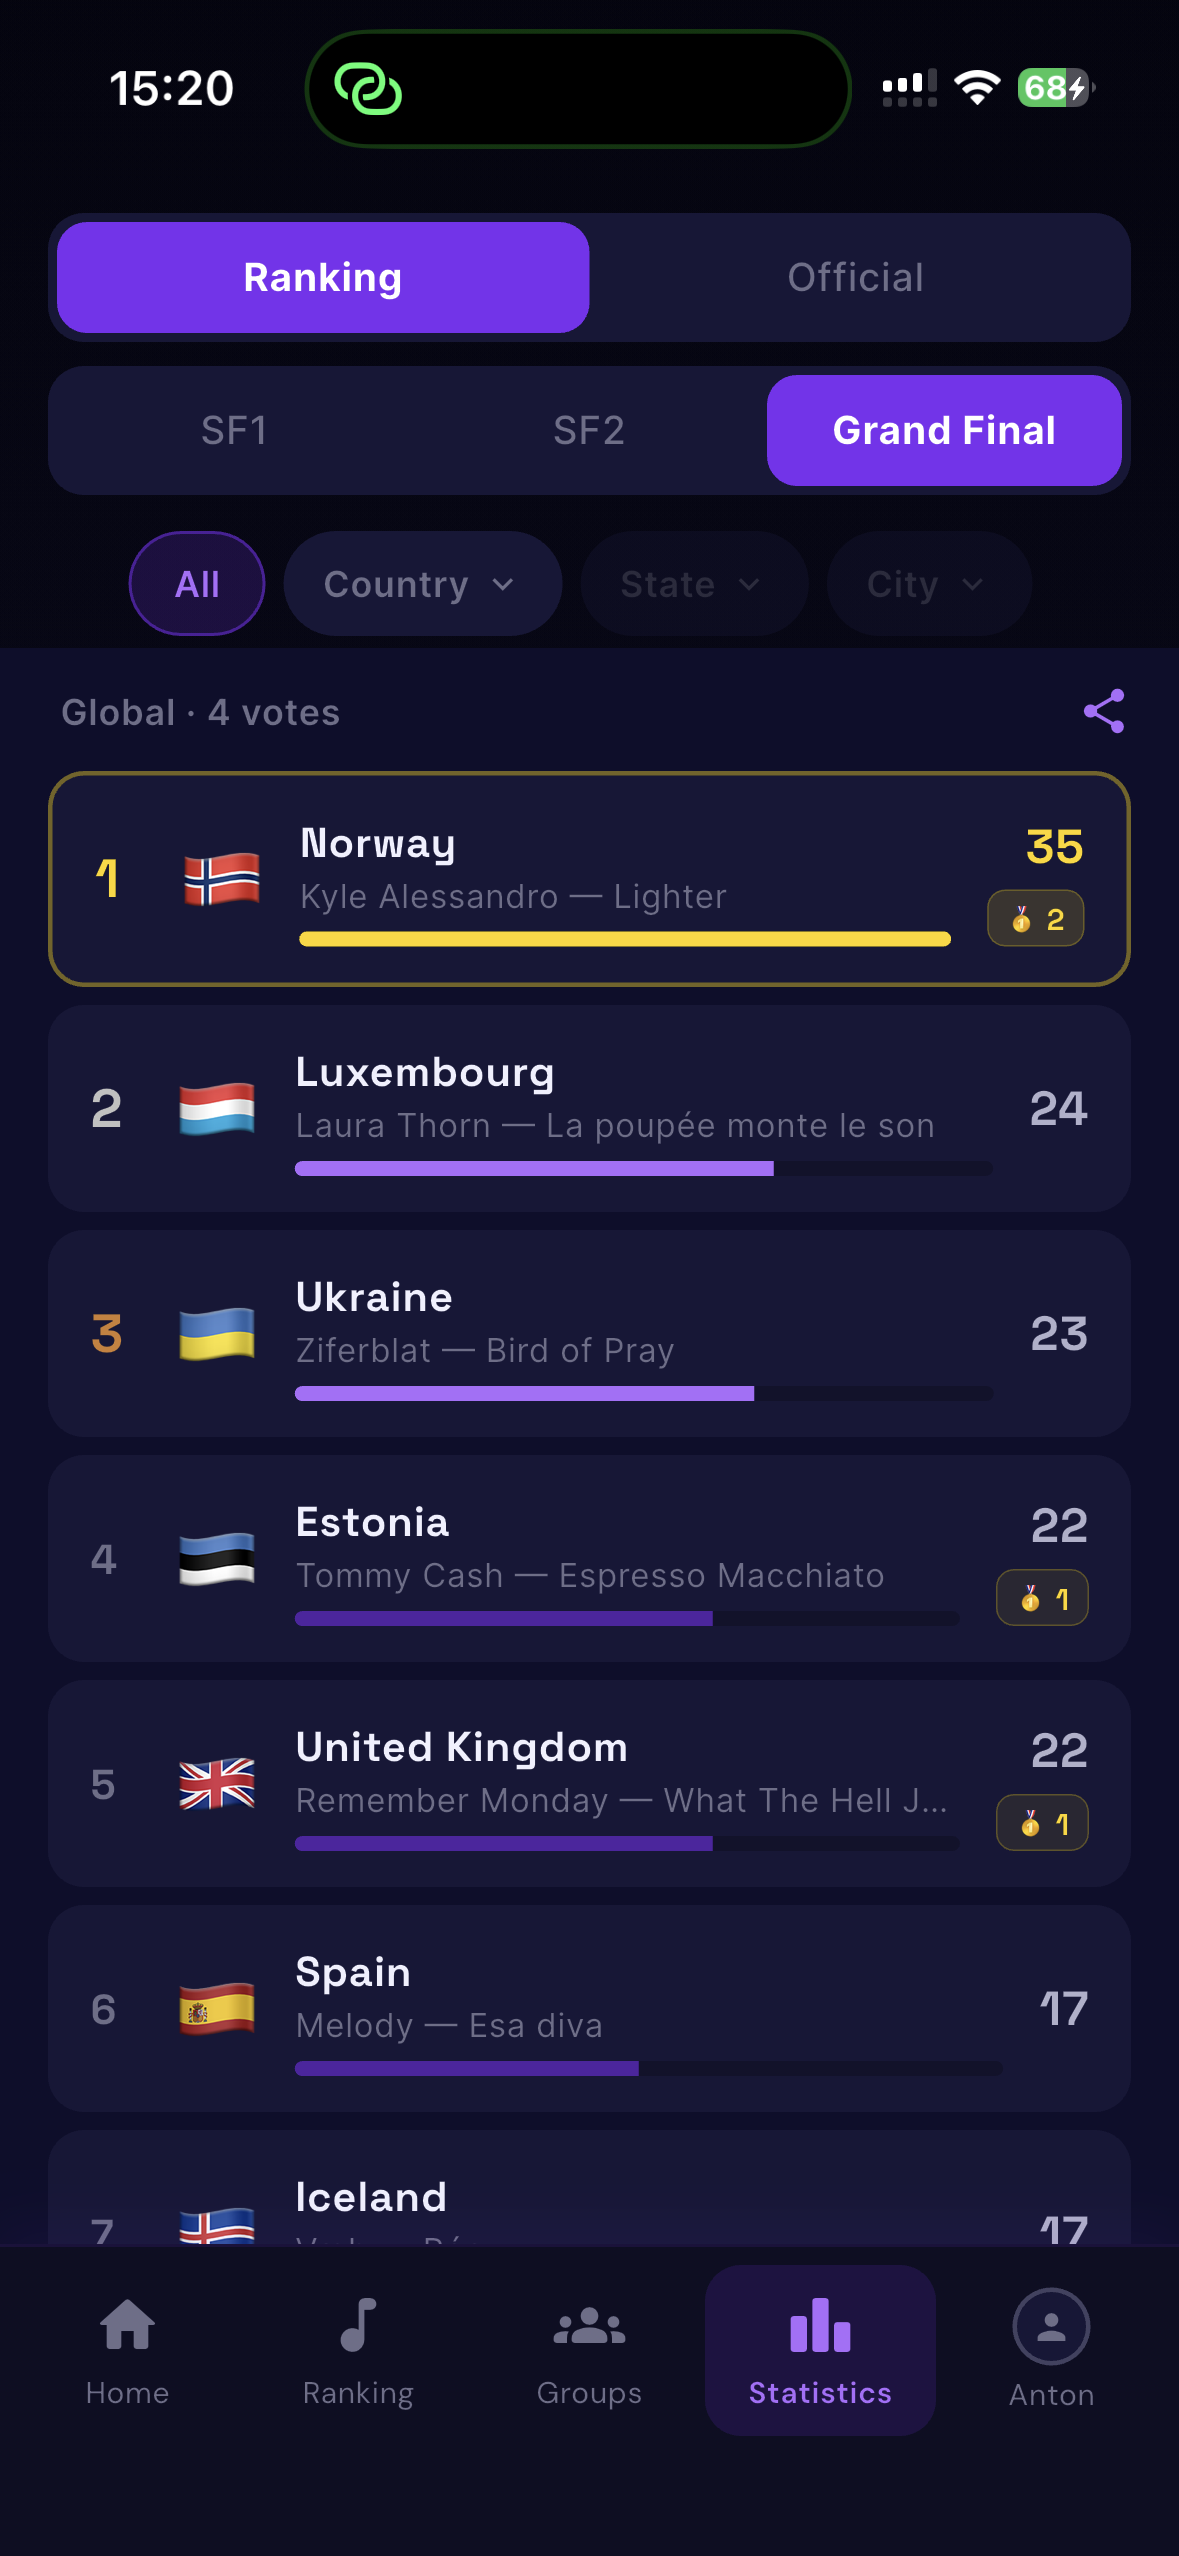Switch to the SF2 tab
This screenshot has height=2556, width=1179.
tap(589, 431)
